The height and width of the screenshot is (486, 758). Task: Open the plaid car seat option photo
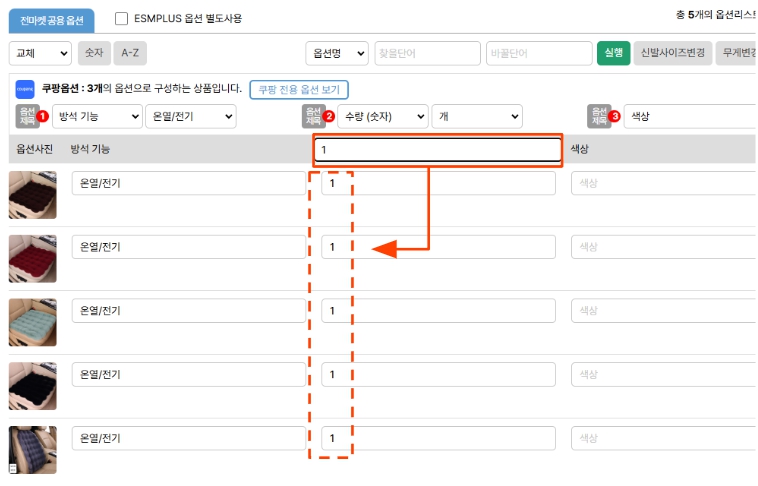coord(32,449)
